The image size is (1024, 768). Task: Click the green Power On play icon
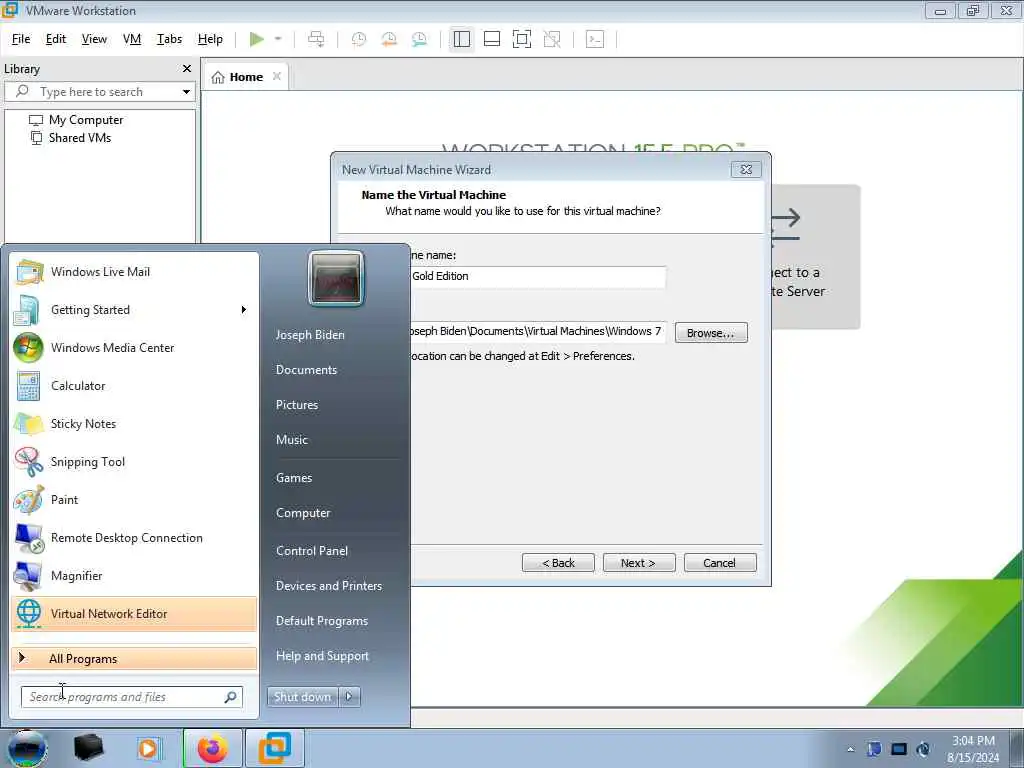257,39
